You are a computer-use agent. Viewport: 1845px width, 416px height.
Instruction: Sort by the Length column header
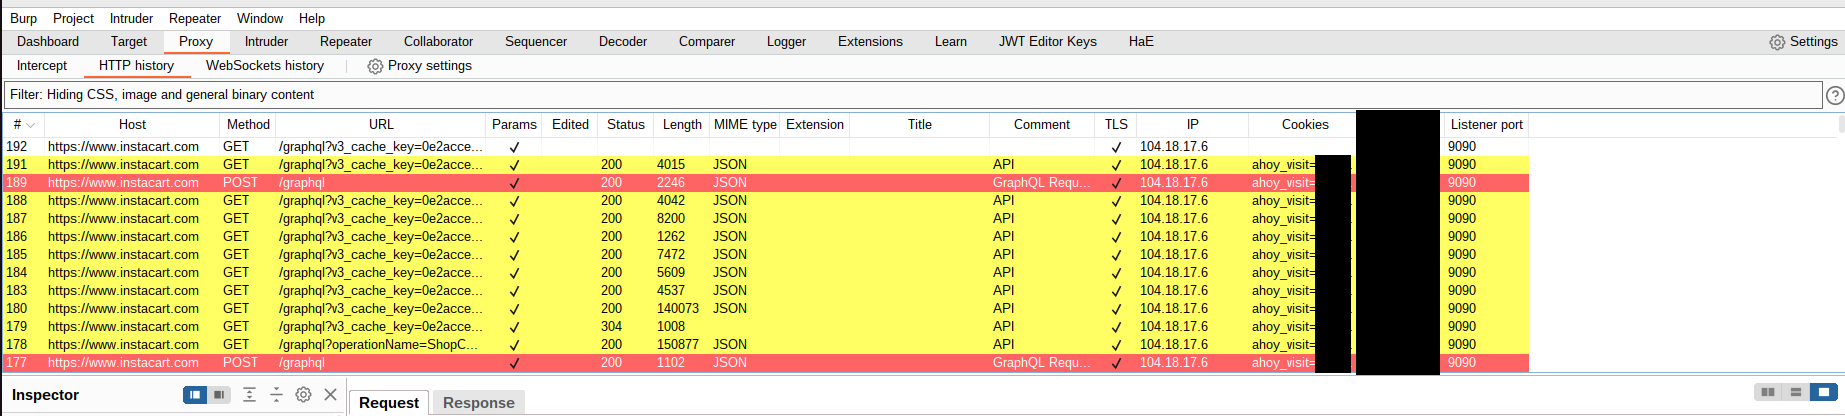[x=682, y=125]
